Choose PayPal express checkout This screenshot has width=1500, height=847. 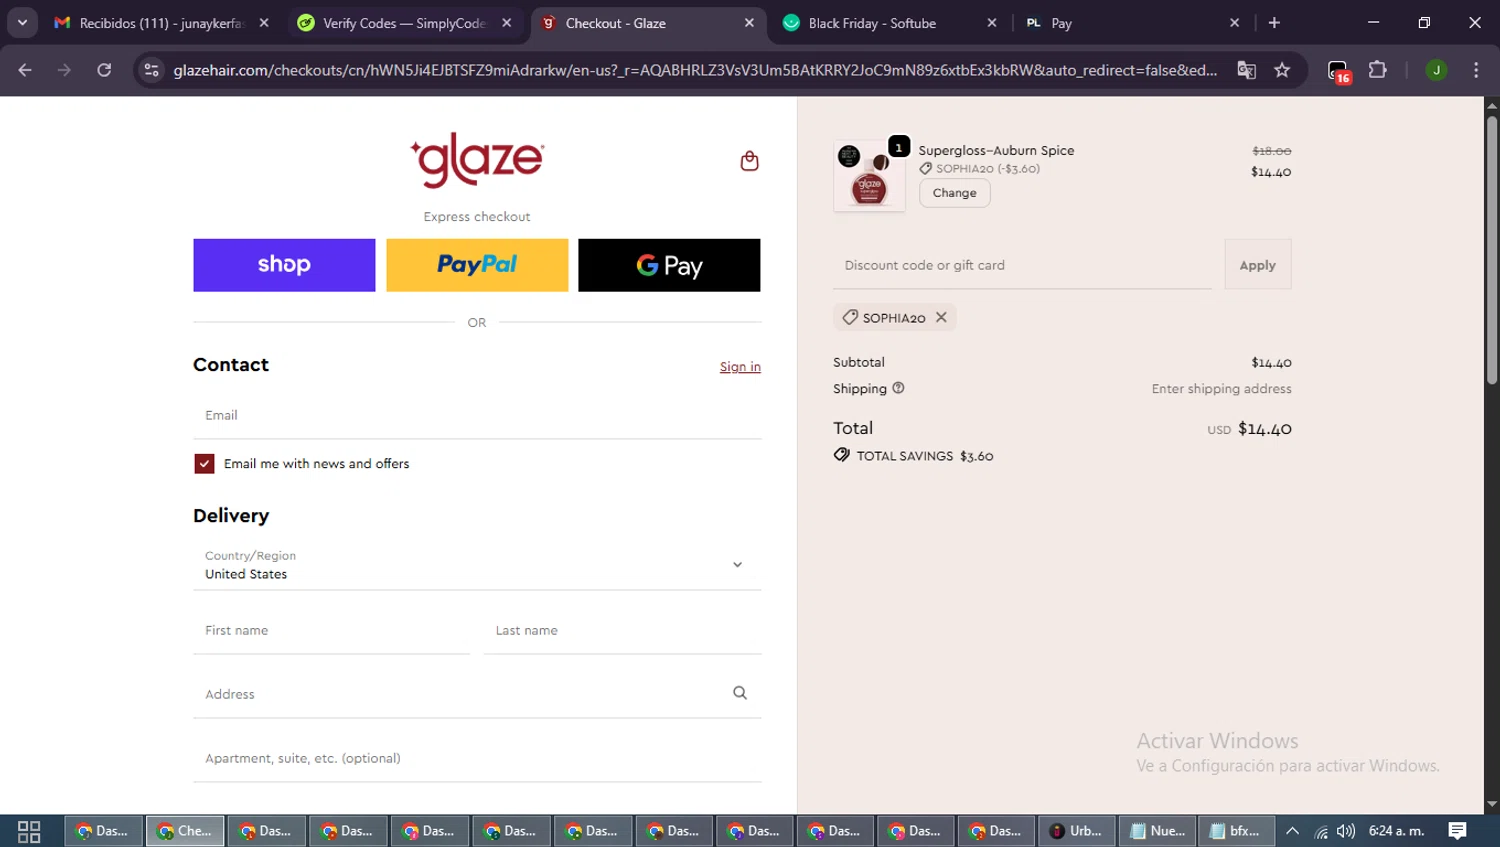click(x=477, y=265)
